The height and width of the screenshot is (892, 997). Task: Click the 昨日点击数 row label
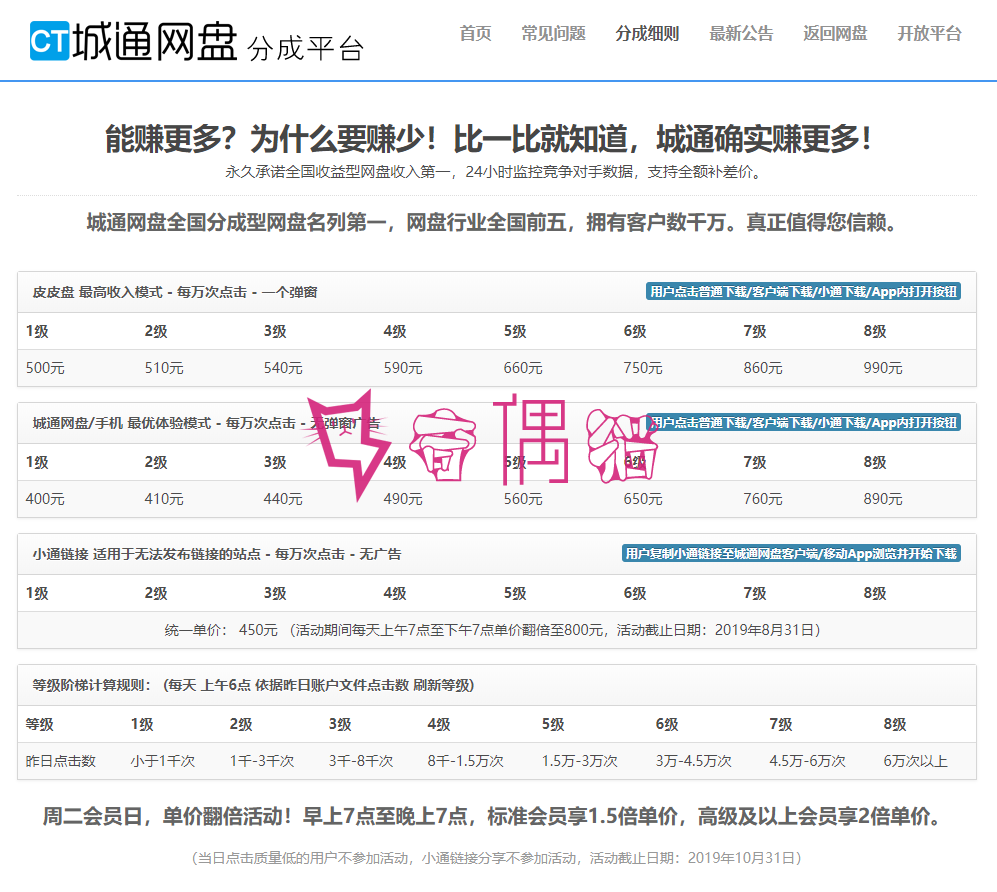click(x=60, y=761)
